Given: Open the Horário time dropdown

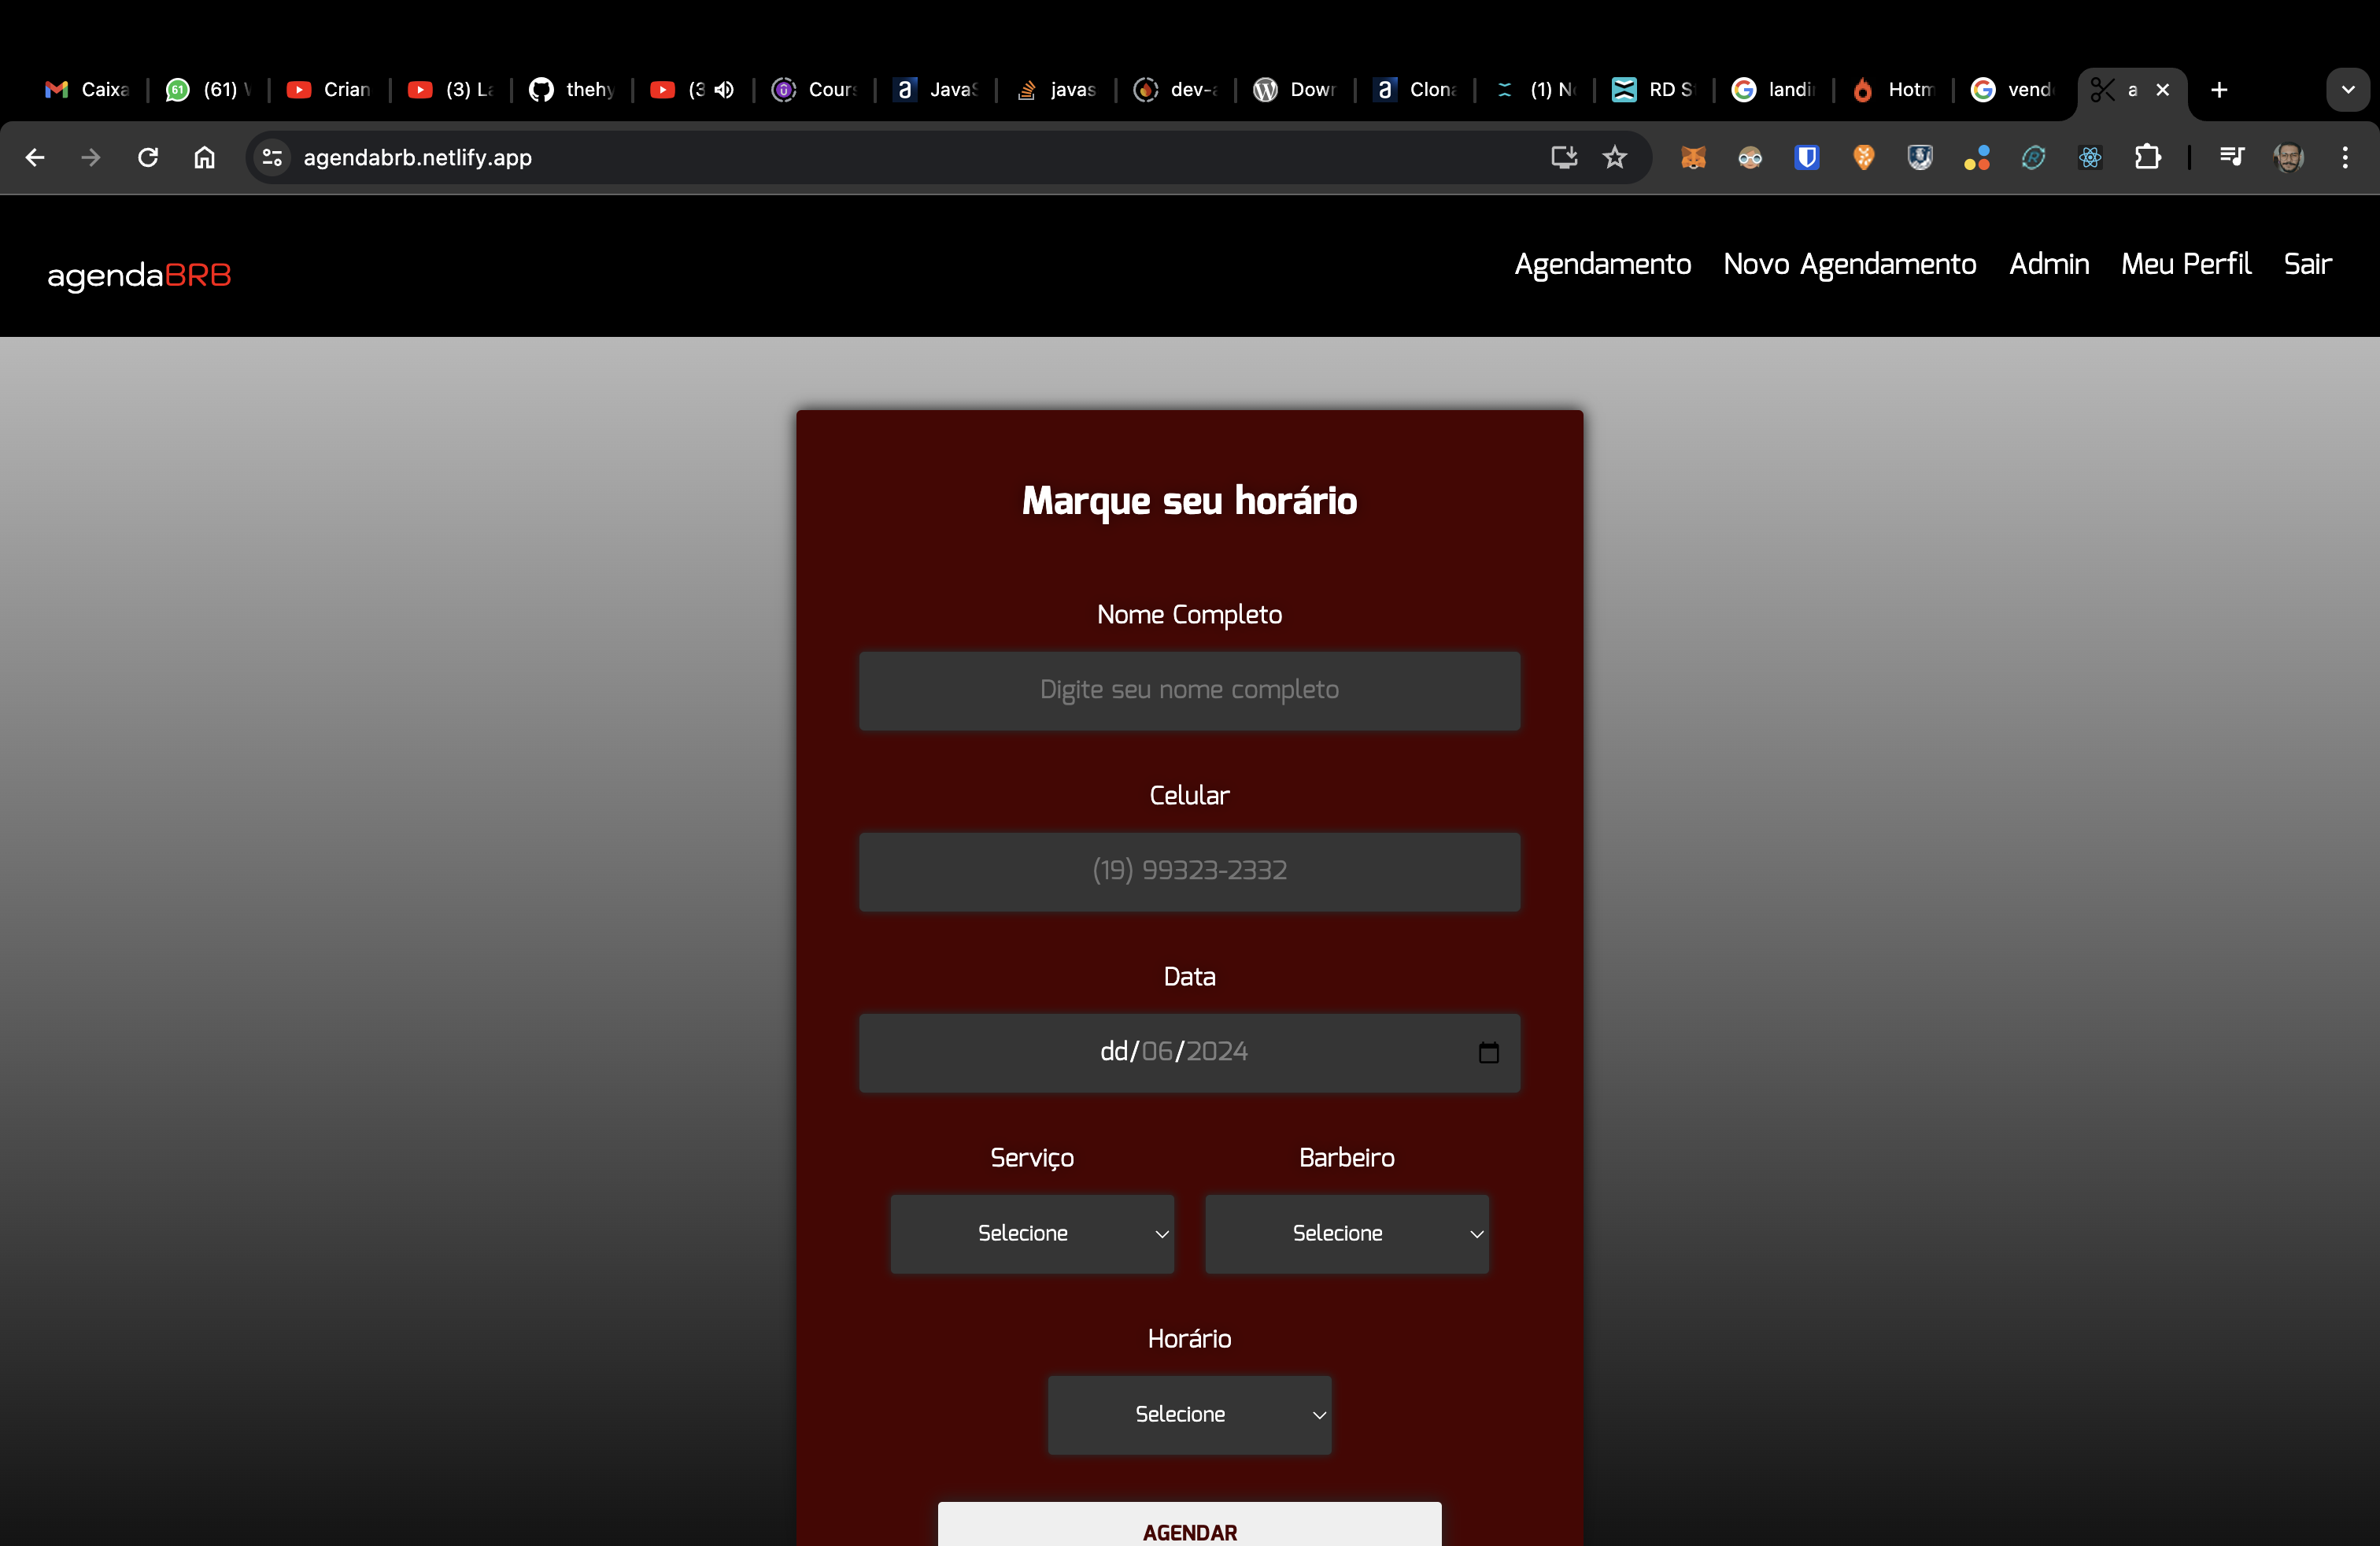Looking at the screenshot, I should tap(1189, 1414).
